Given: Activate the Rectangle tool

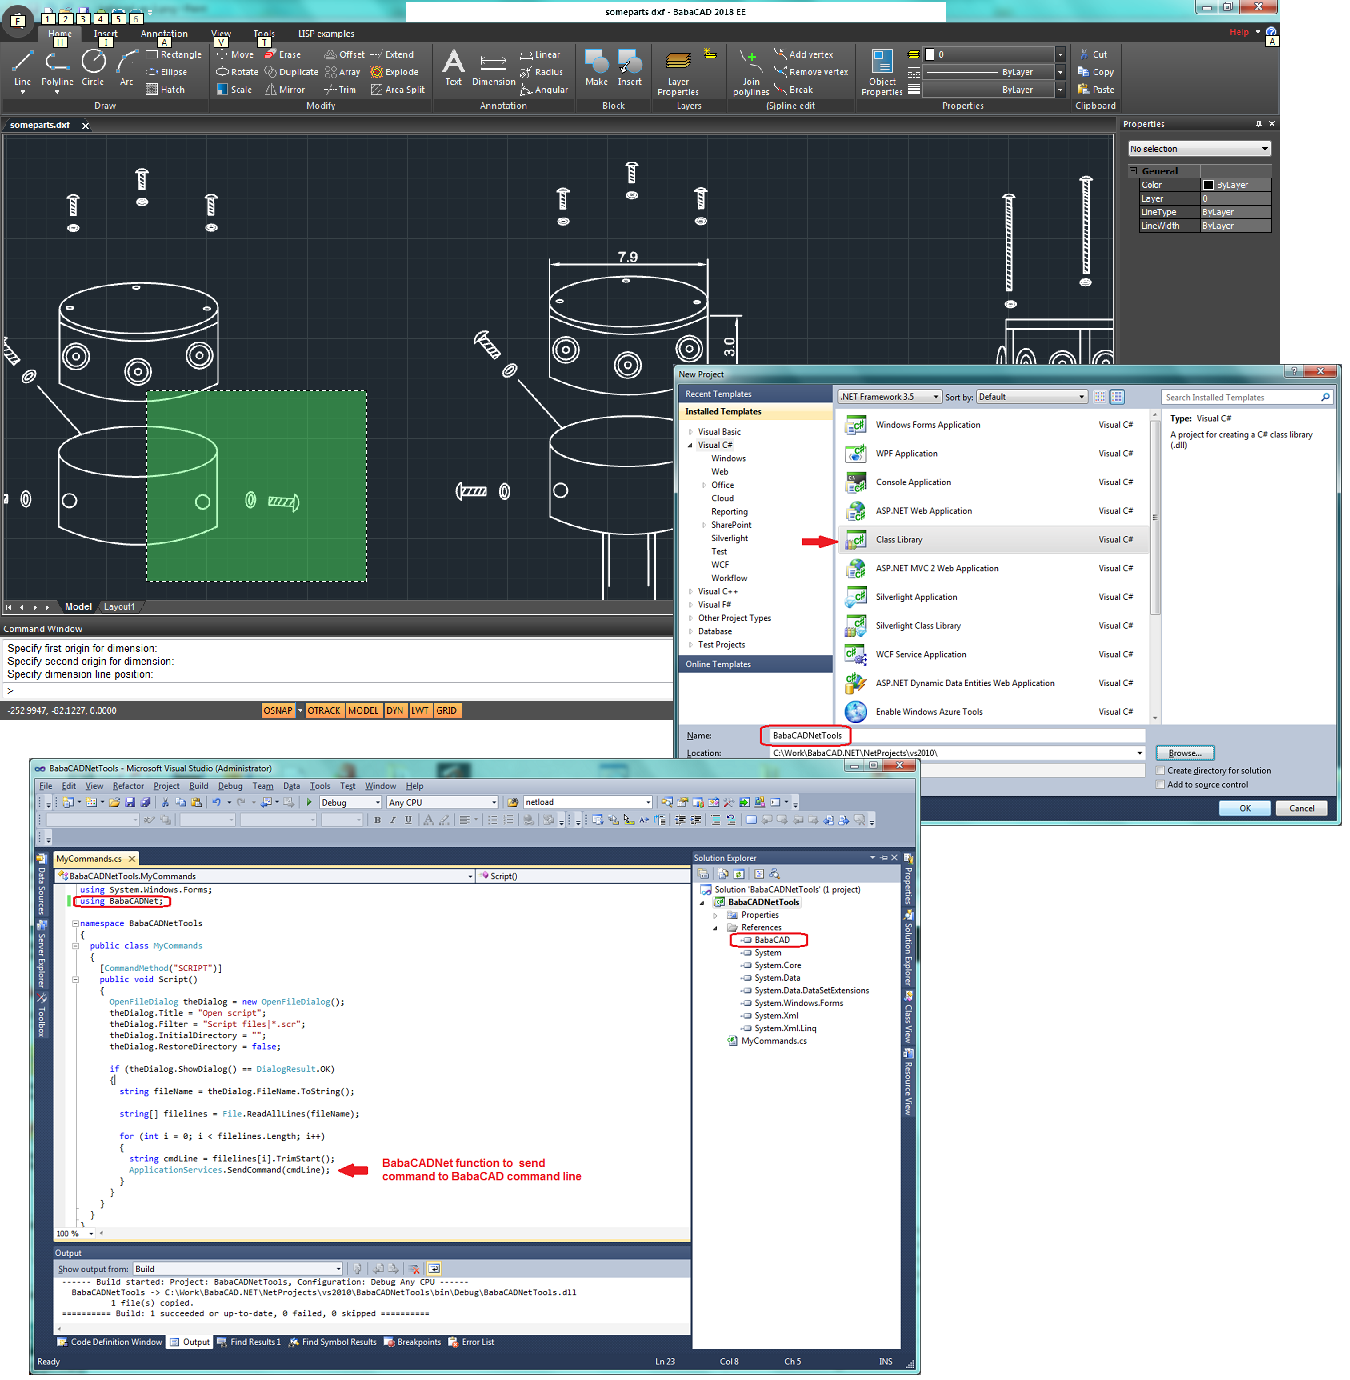Looking at the screenshot, I should click(174, 55).
